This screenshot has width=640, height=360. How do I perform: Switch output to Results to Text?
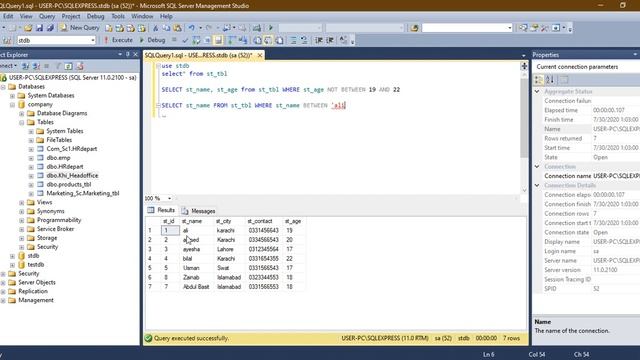pos(258,40)
